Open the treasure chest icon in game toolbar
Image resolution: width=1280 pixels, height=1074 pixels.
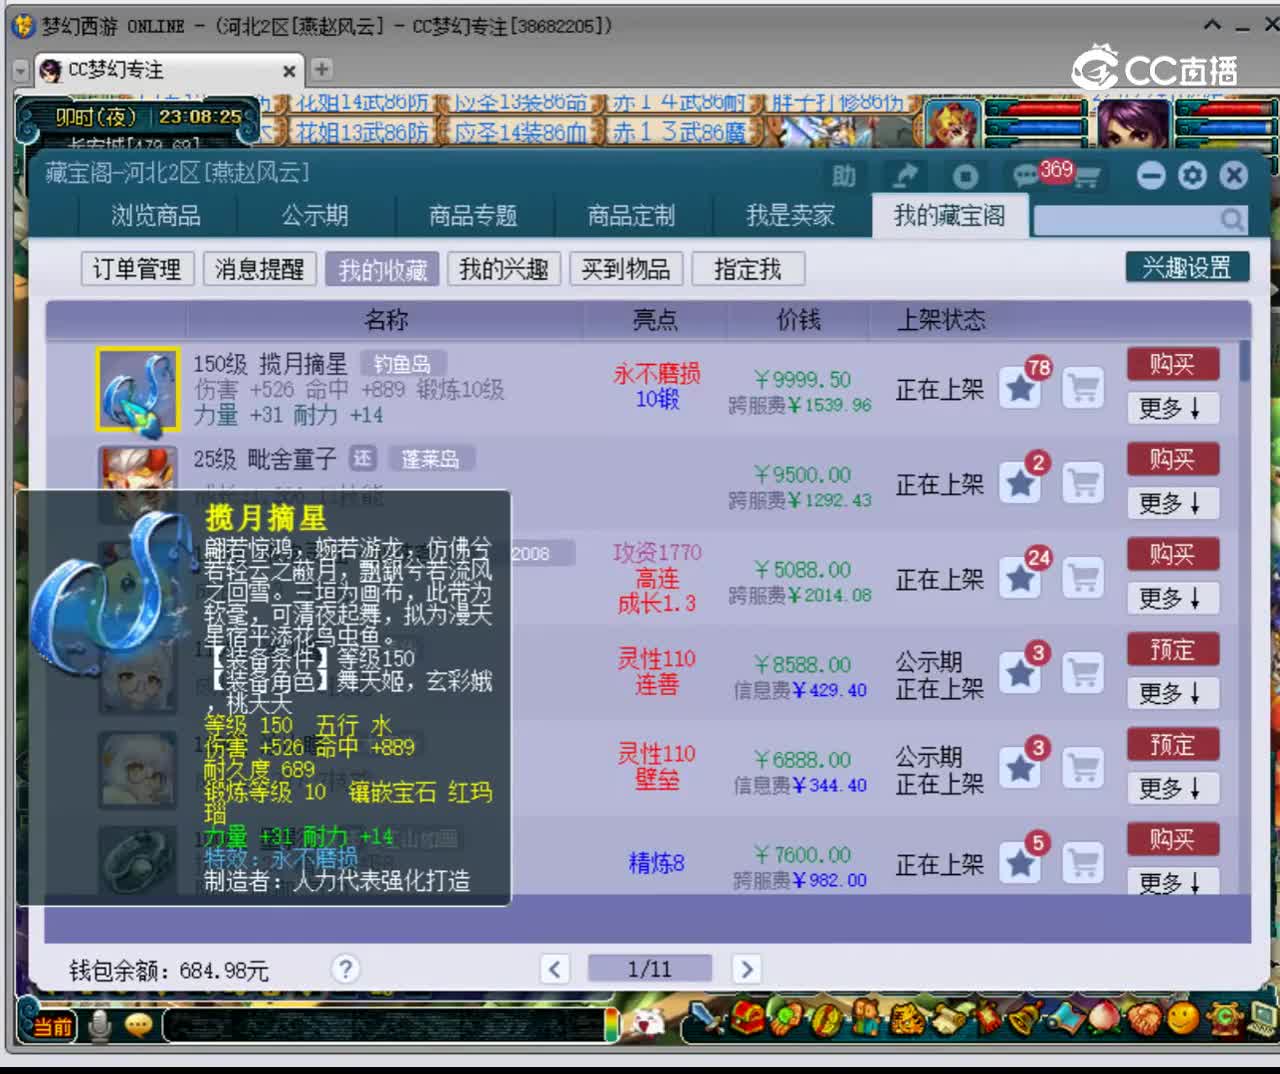tap(747, 1020)
